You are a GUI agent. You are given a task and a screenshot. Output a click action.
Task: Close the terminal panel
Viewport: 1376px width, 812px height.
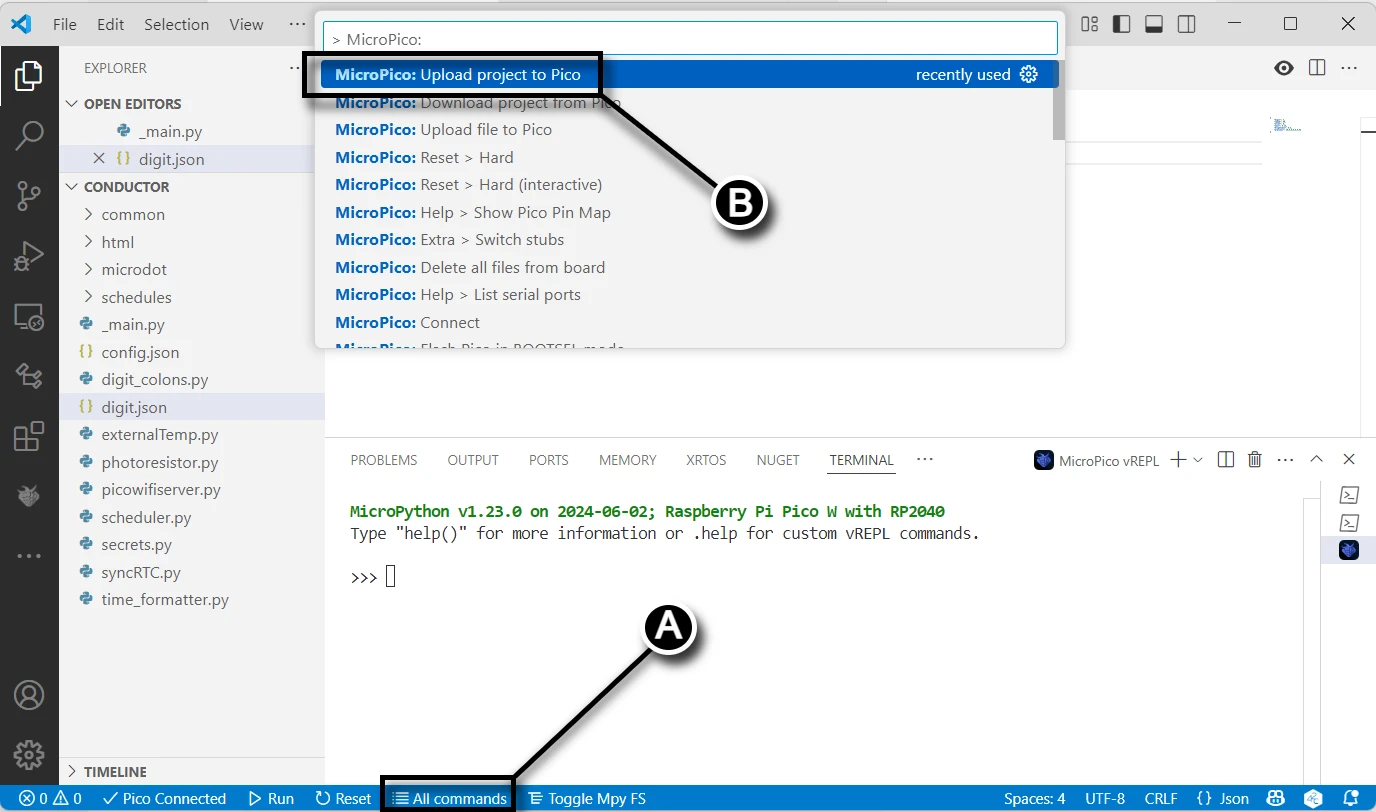tap(1349, 460)
